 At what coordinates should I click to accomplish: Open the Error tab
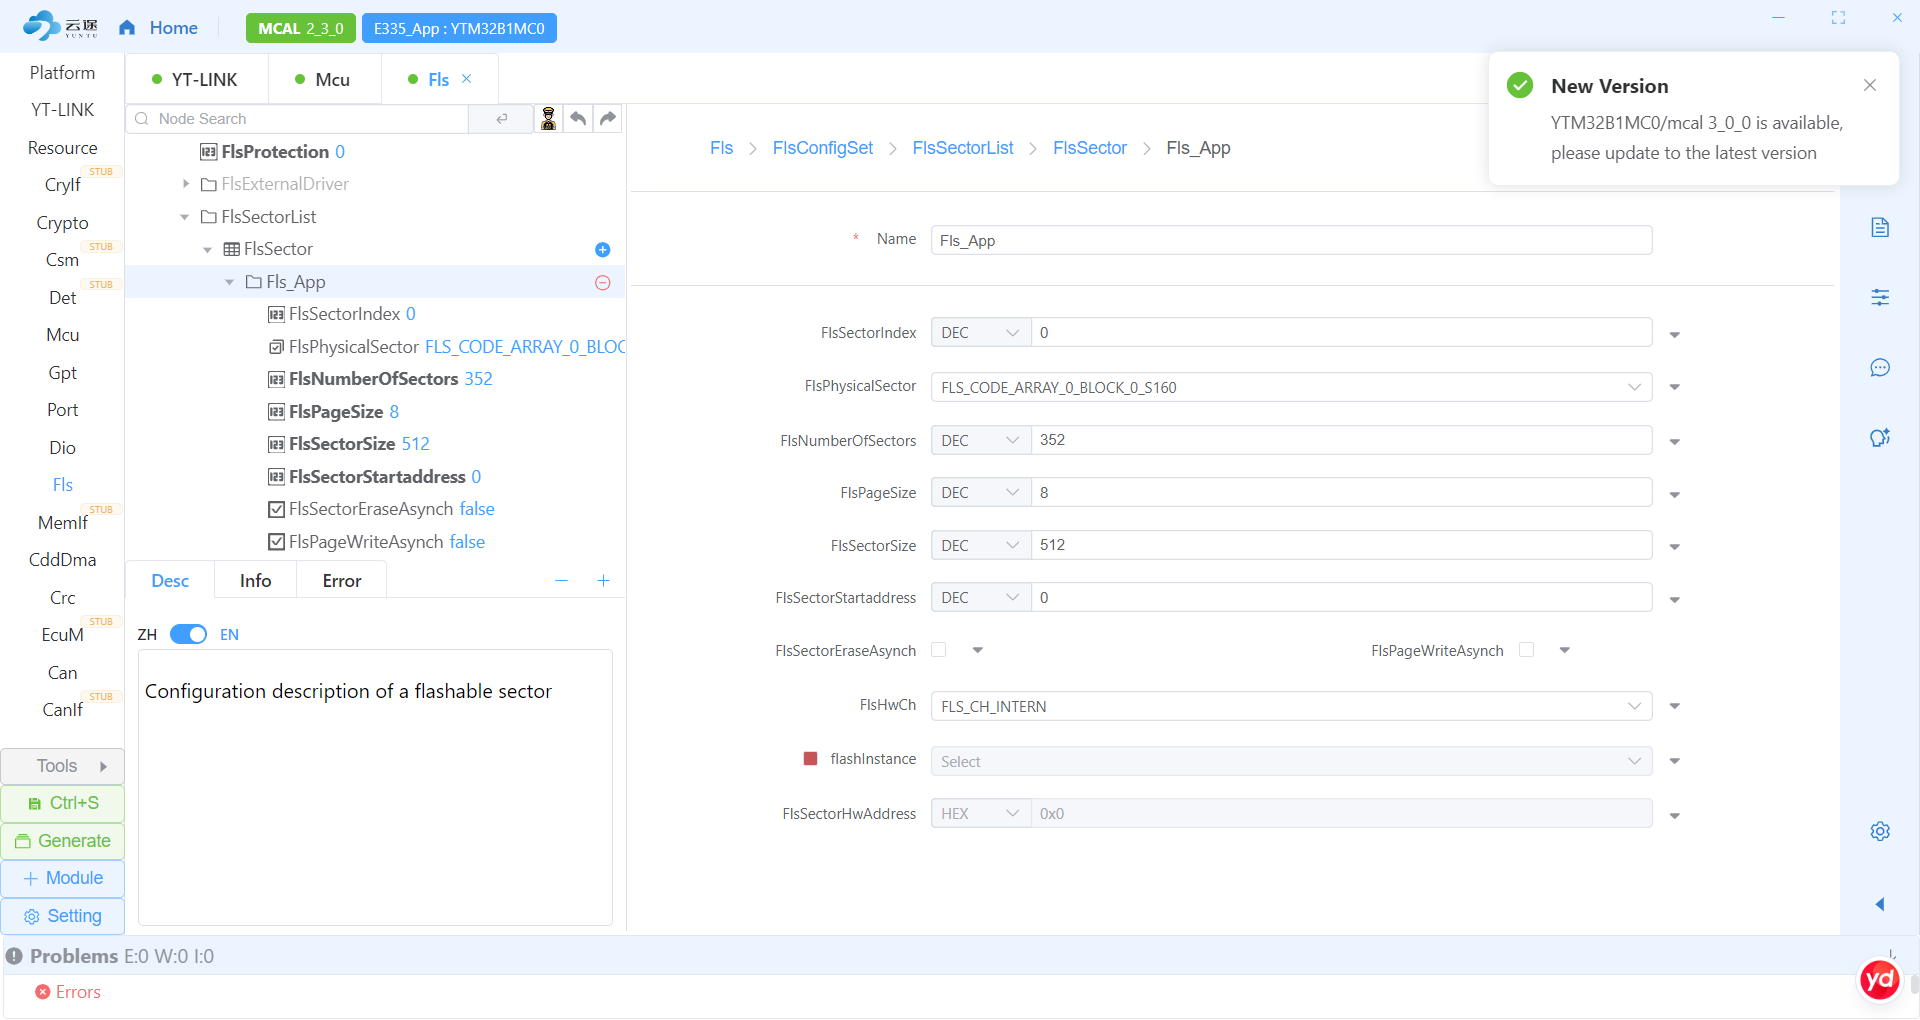(342, 581)
